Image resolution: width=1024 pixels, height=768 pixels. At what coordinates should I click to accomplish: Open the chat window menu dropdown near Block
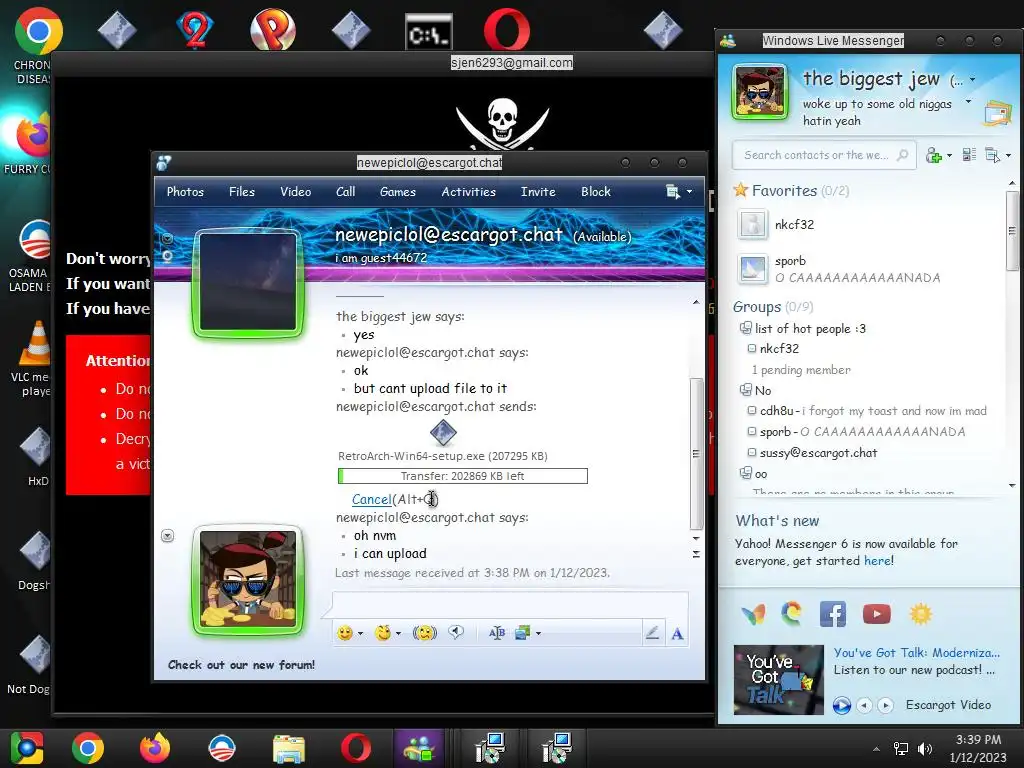point(689,192)
